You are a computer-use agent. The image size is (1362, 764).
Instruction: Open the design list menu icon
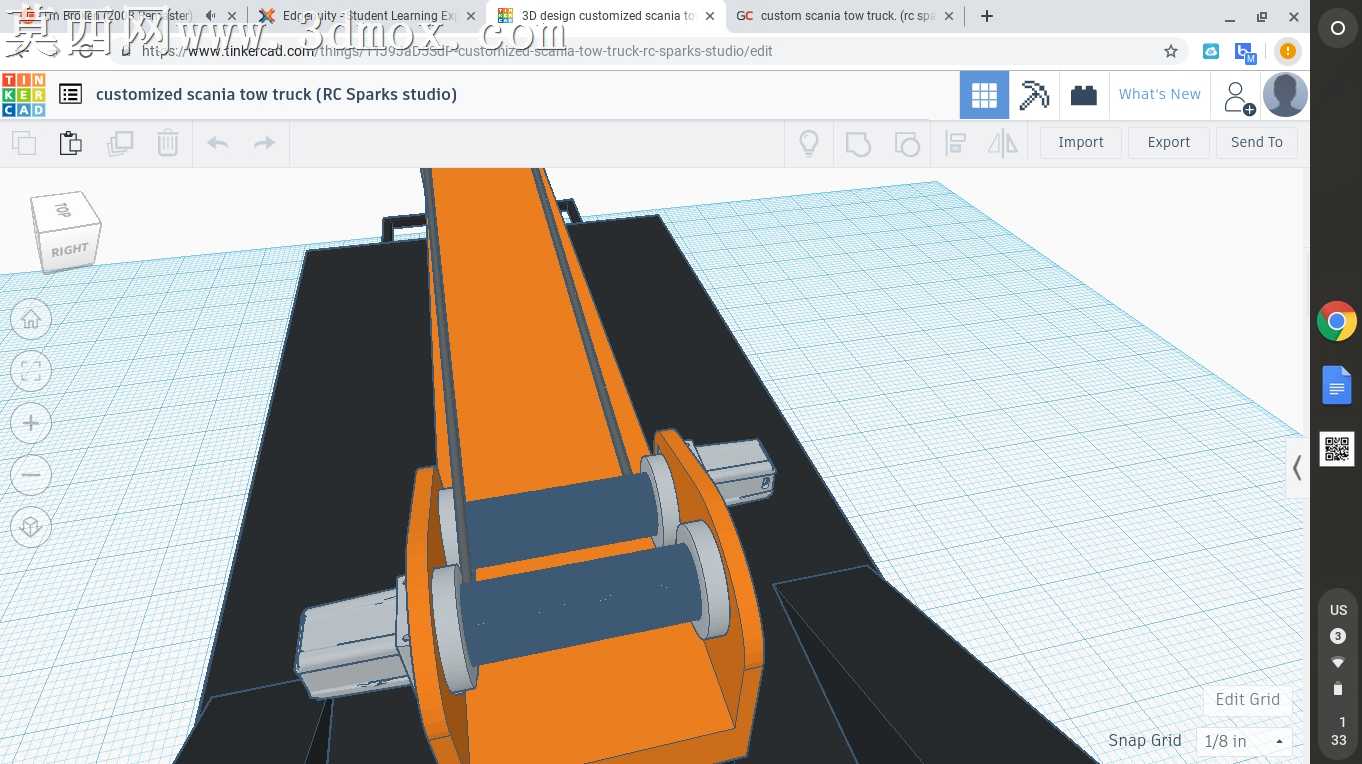pos(70,94)
